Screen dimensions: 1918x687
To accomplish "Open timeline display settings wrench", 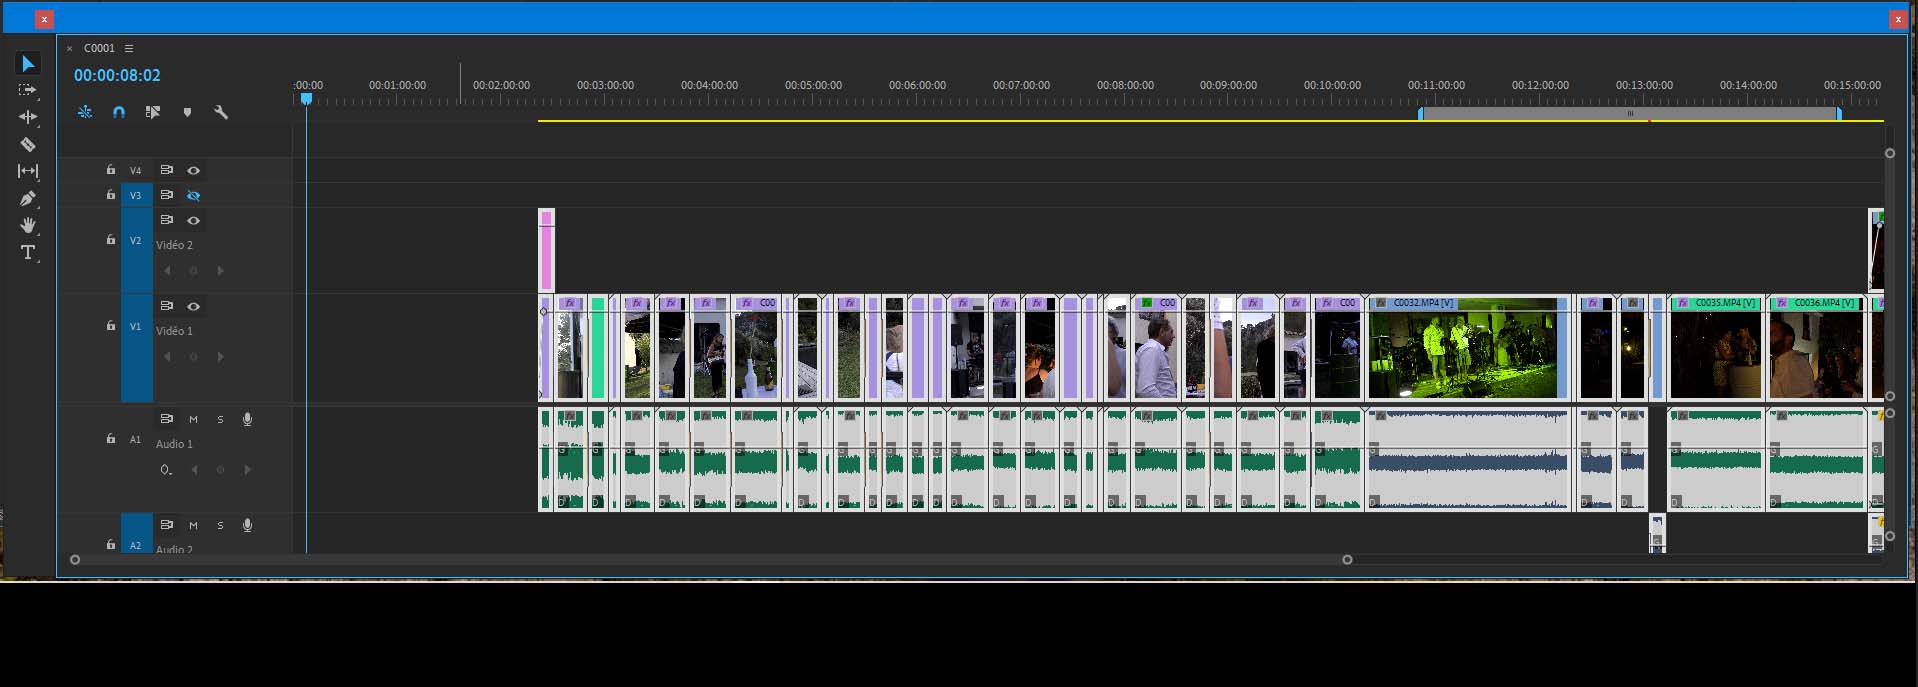I will tap(221, 113).
